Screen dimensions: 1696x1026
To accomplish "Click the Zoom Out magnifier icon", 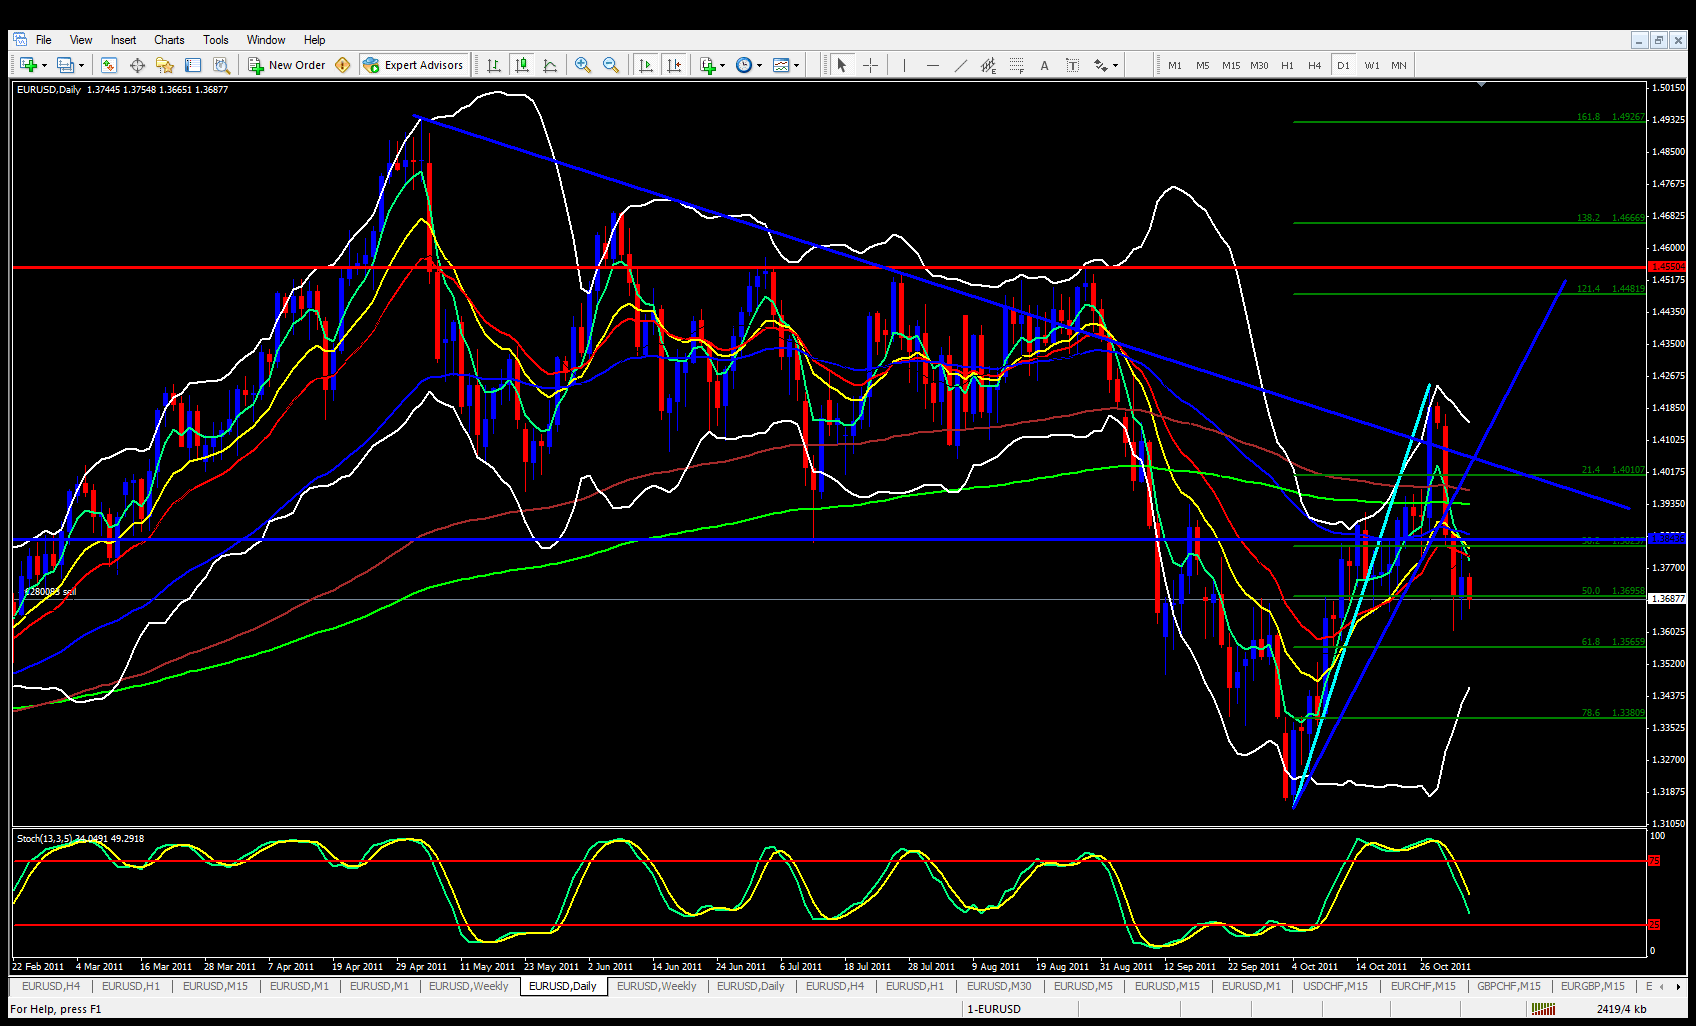I will (610, 65).
